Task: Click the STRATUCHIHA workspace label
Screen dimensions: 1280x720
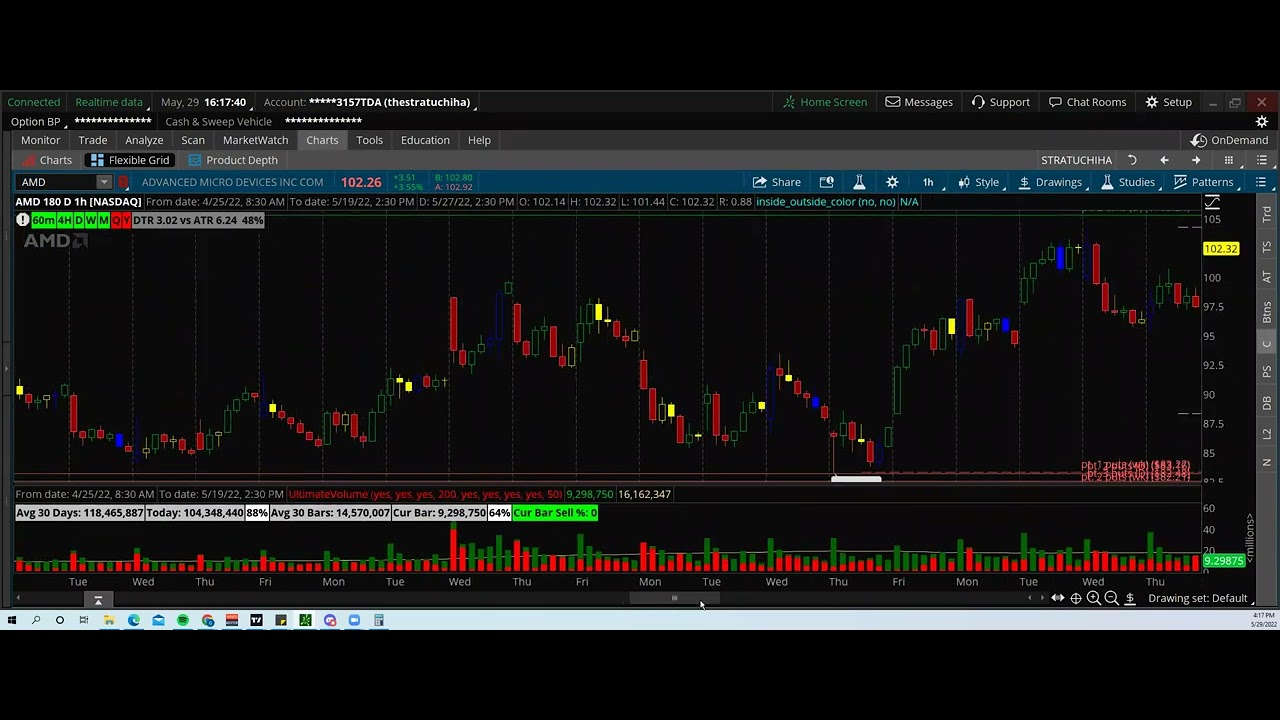Action: point(1076,160)
